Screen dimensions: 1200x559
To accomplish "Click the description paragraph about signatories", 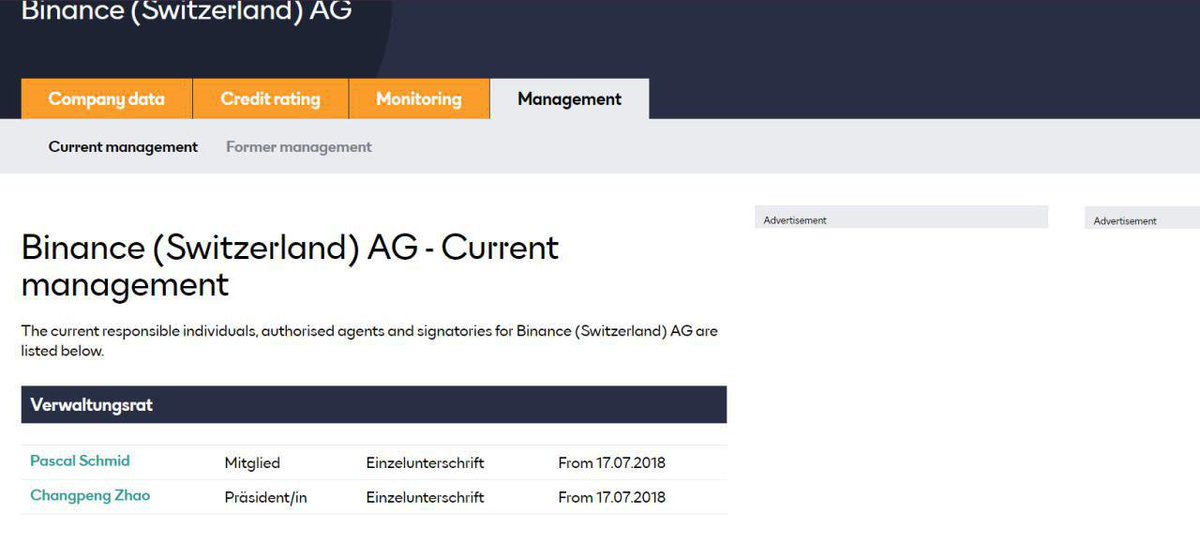I will tap(370, 341).
